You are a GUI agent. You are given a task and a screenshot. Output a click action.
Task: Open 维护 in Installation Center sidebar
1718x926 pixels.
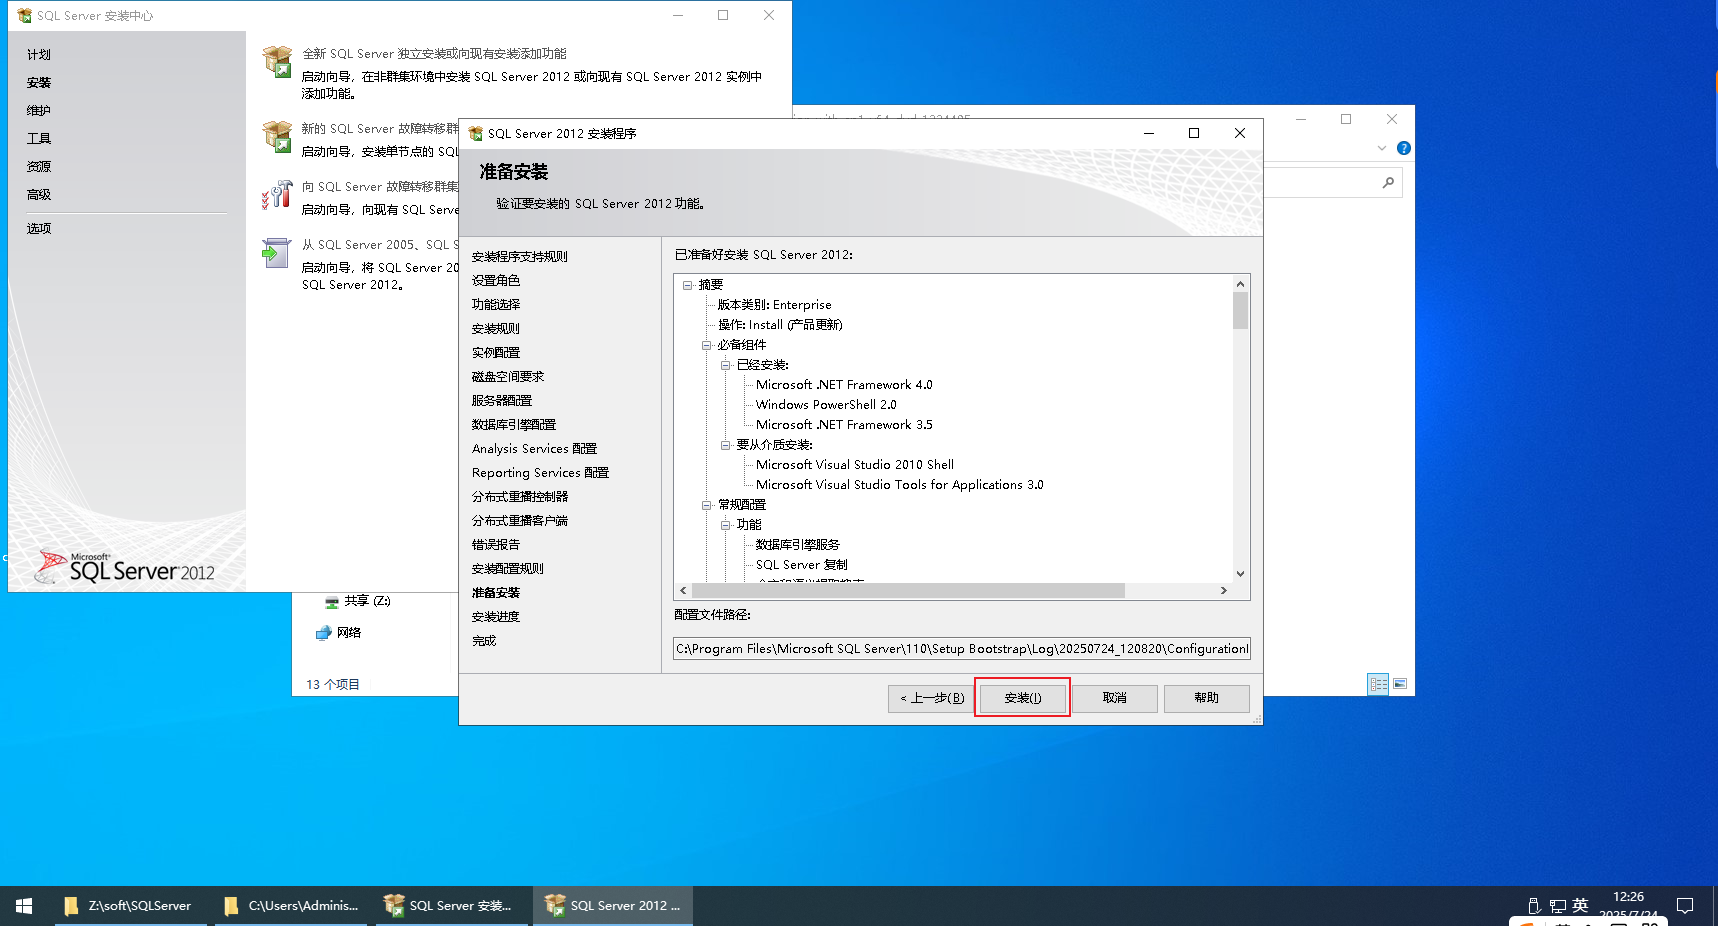click(39, 111)
